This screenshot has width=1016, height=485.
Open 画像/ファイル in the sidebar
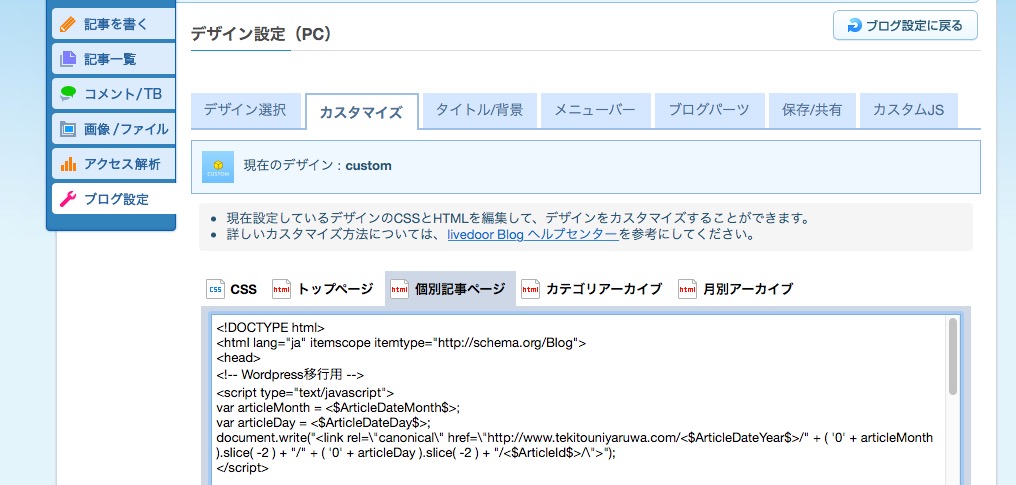(113, 129)
